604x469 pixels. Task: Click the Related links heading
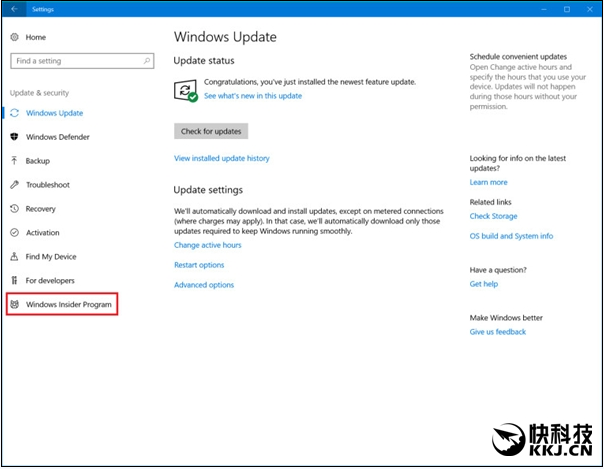[490, 202]
